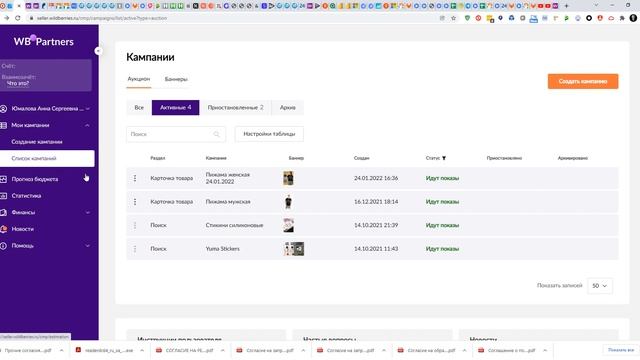
Task: Click the Помощь sidebar icon
Action: point(4,246)
